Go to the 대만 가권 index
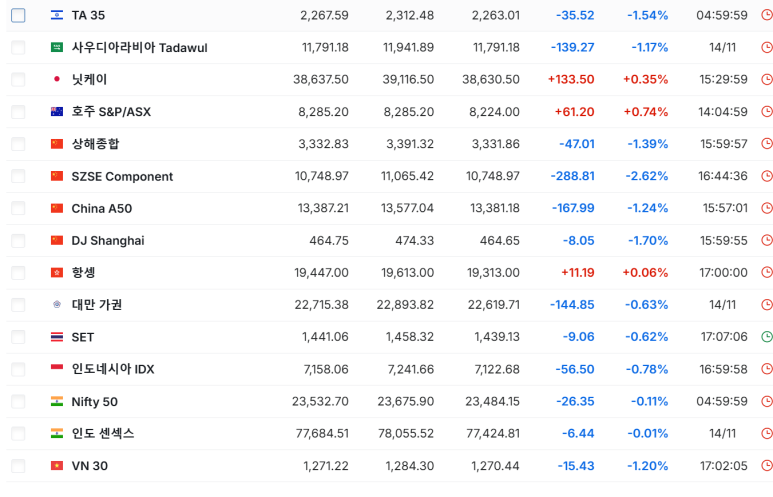This screenshot has width=773, height=497. pos(97,305)
